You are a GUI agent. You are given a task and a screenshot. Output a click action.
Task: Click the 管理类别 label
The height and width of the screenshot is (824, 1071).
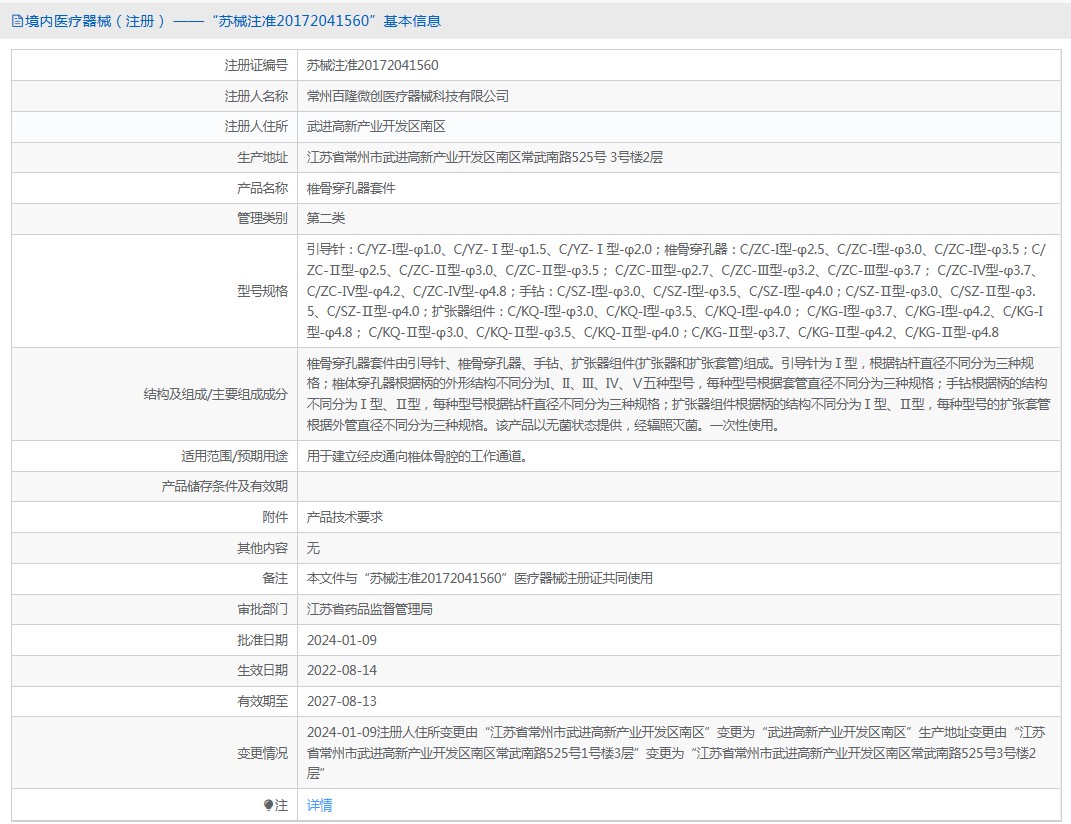pyautogui.click(x=262, y=219)
